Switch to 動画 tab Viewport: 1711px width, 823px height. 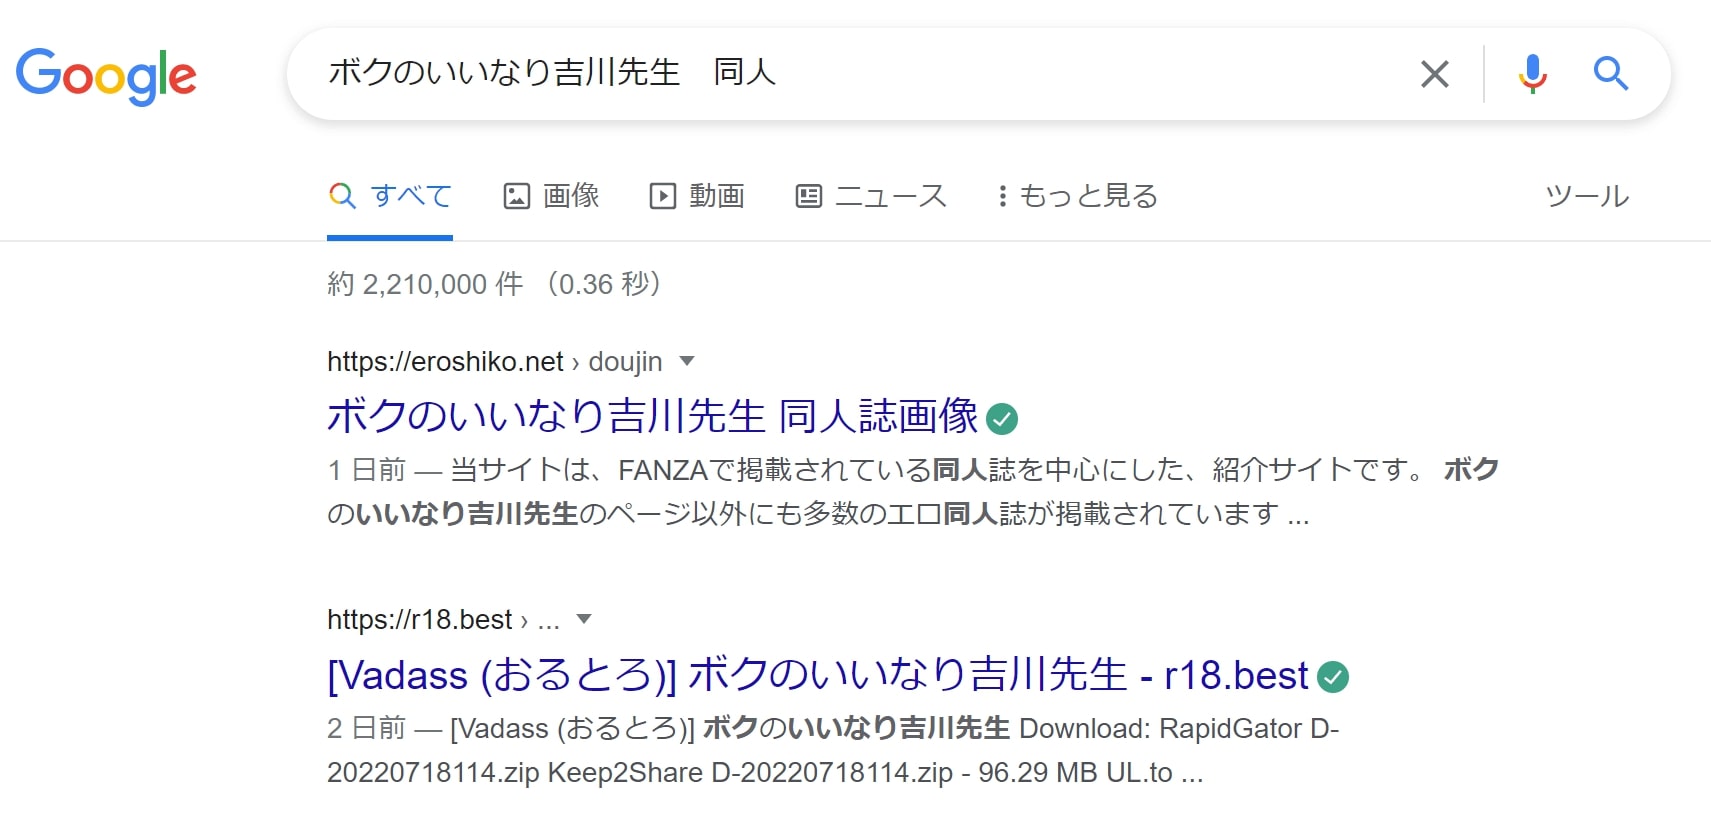tap(697, 196)
